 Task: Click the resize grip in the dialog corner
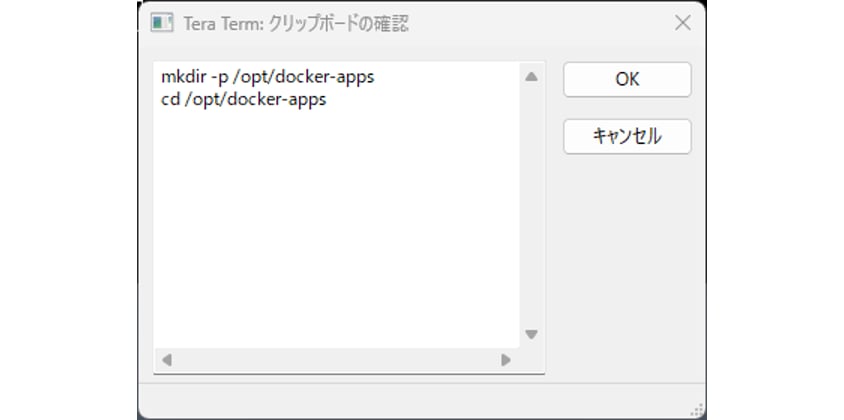point(698,411)
